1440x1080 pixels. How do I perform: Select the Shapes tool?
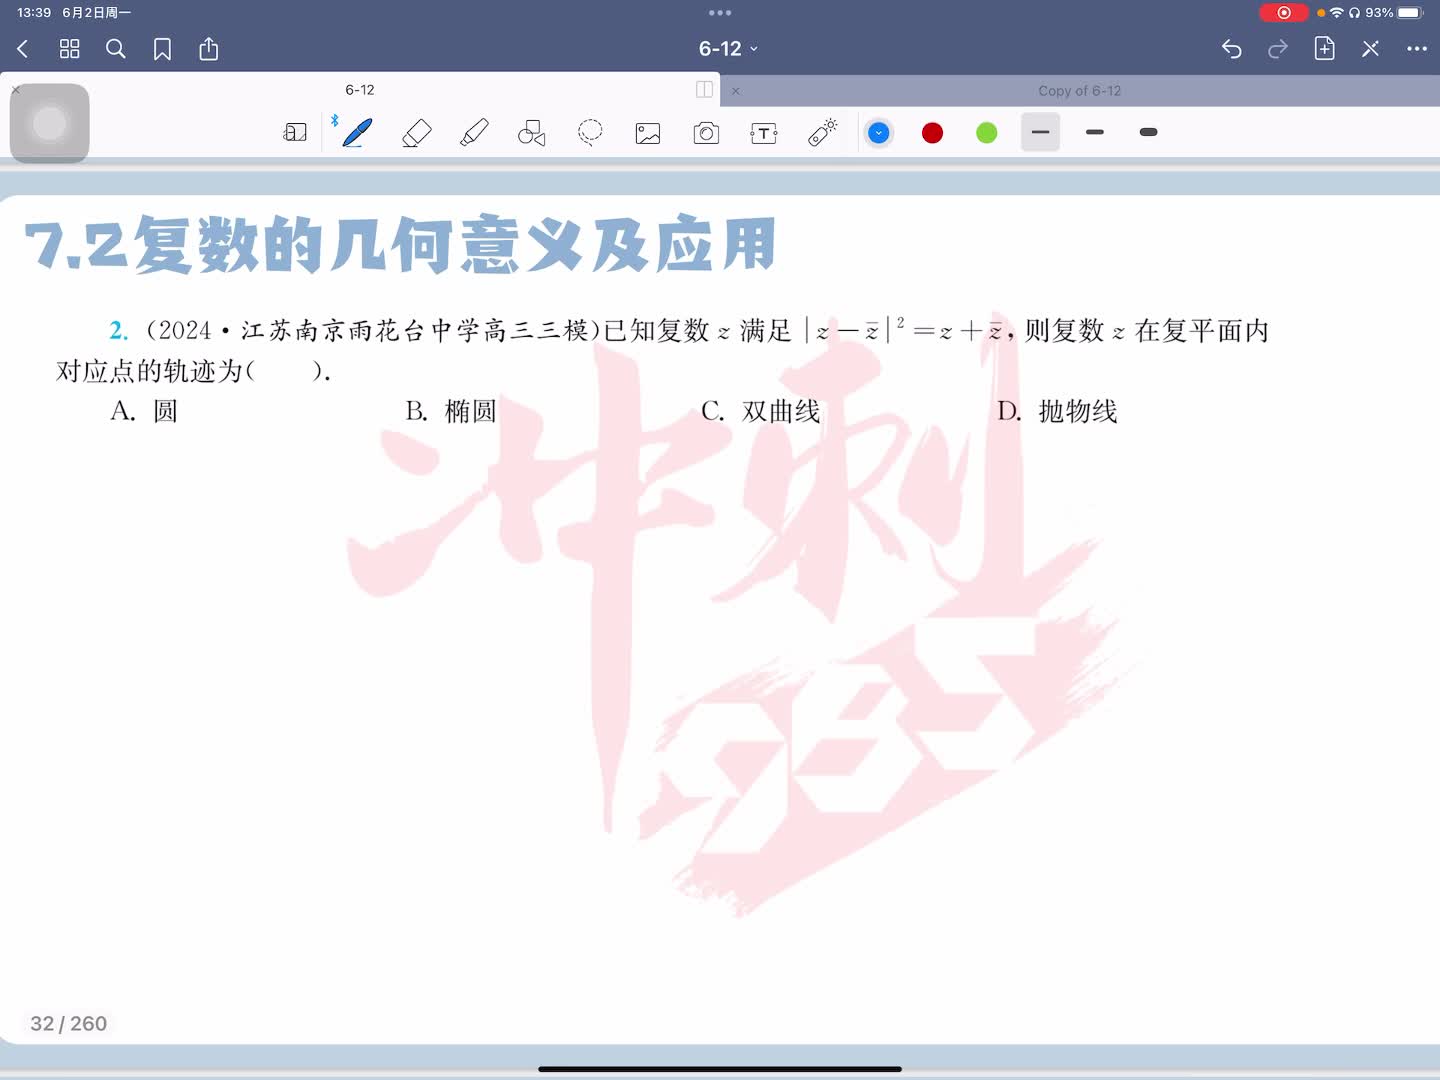(x=531, y=133)
